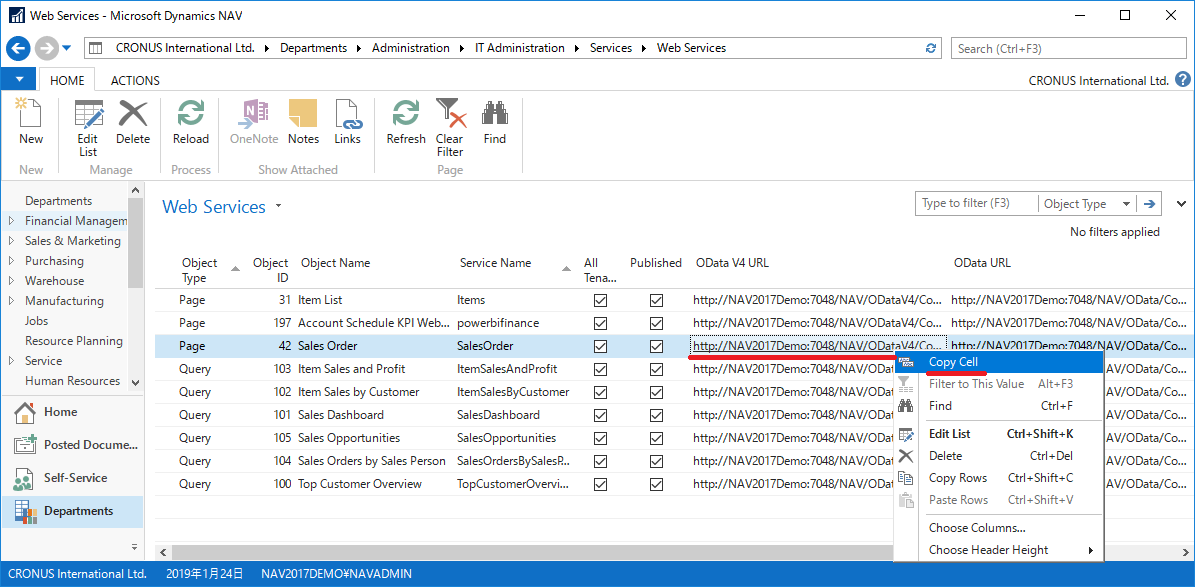This screenshot has width=1195, height=587.
Task: Click IT Administration breadcrumb segment
Action: click(x=520, y=48)
